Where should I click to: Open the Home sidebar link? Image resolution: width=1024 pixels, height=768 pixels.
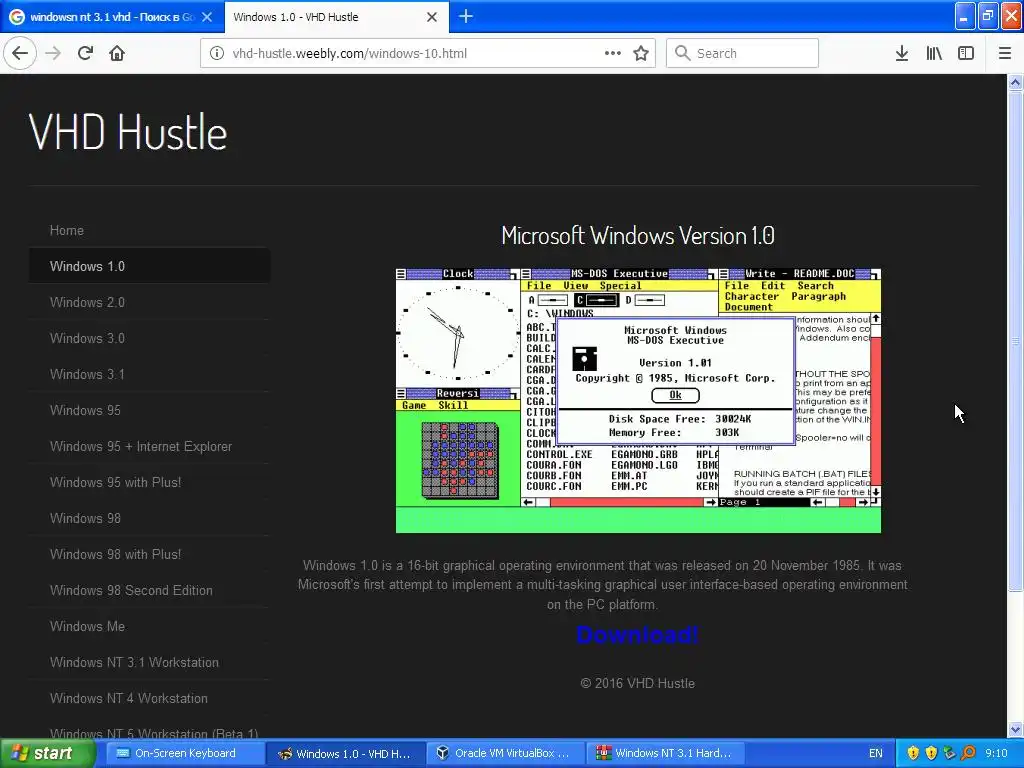pos(67,231)
